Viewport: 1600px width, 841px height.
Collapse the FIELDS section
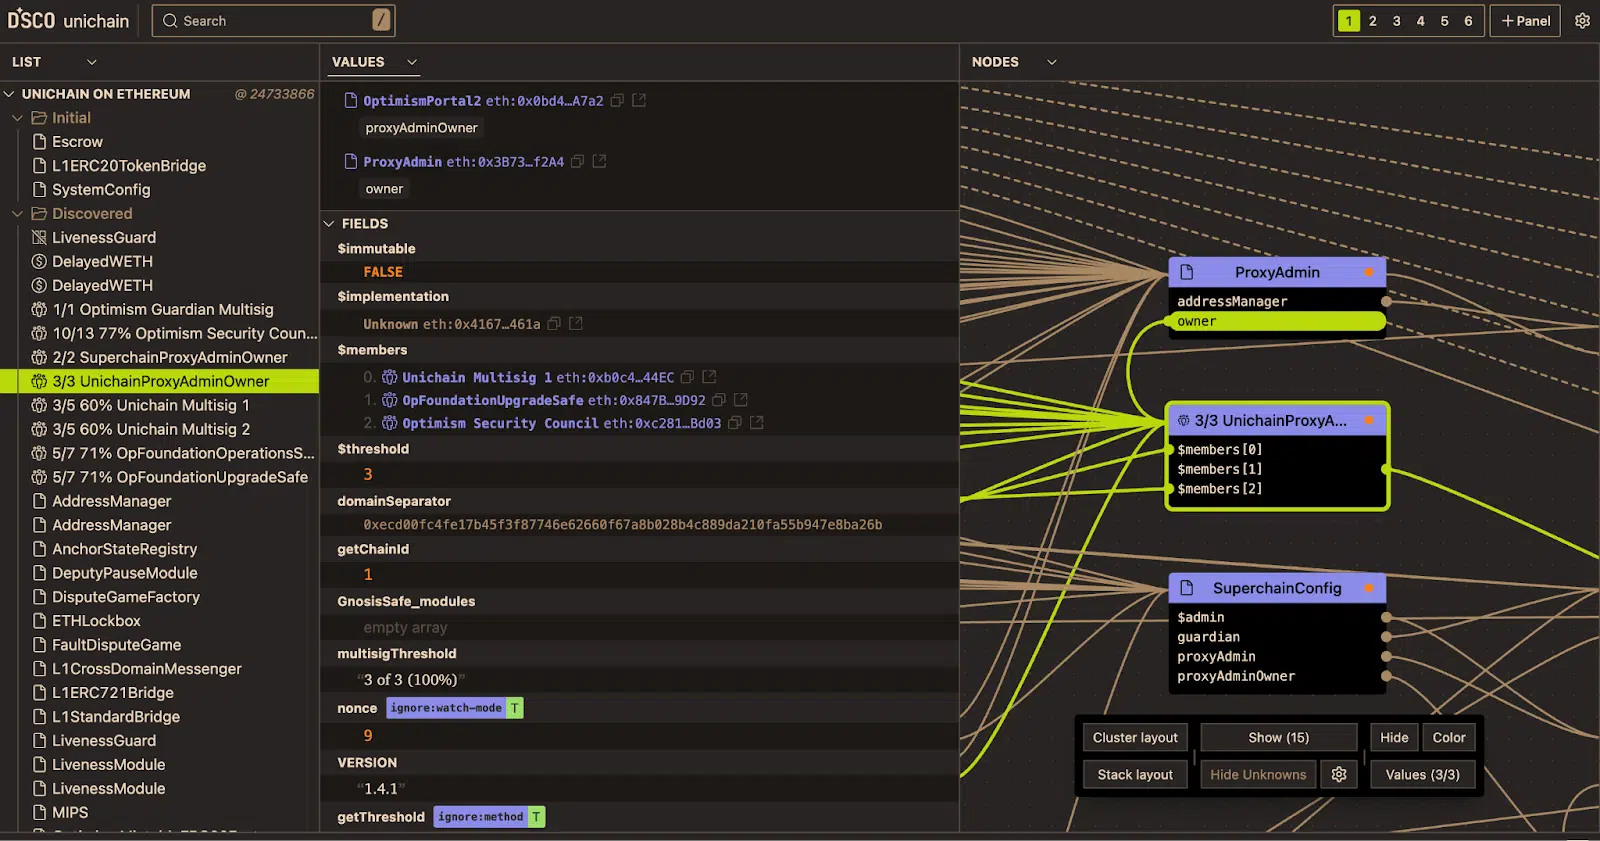point(329,224)
